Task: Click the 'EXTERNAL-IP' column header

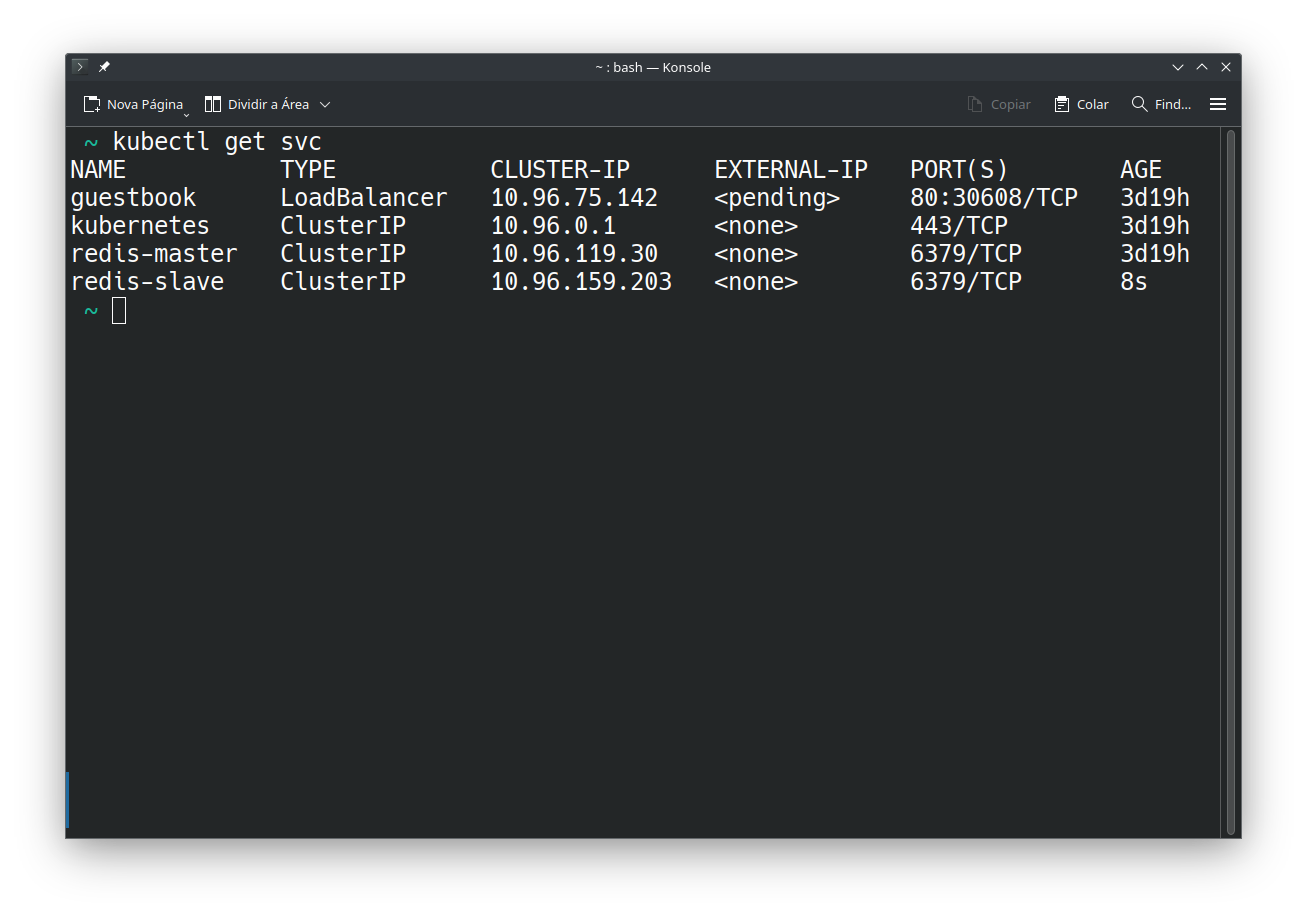Action: pyautogui.click(x=791, y=170)
